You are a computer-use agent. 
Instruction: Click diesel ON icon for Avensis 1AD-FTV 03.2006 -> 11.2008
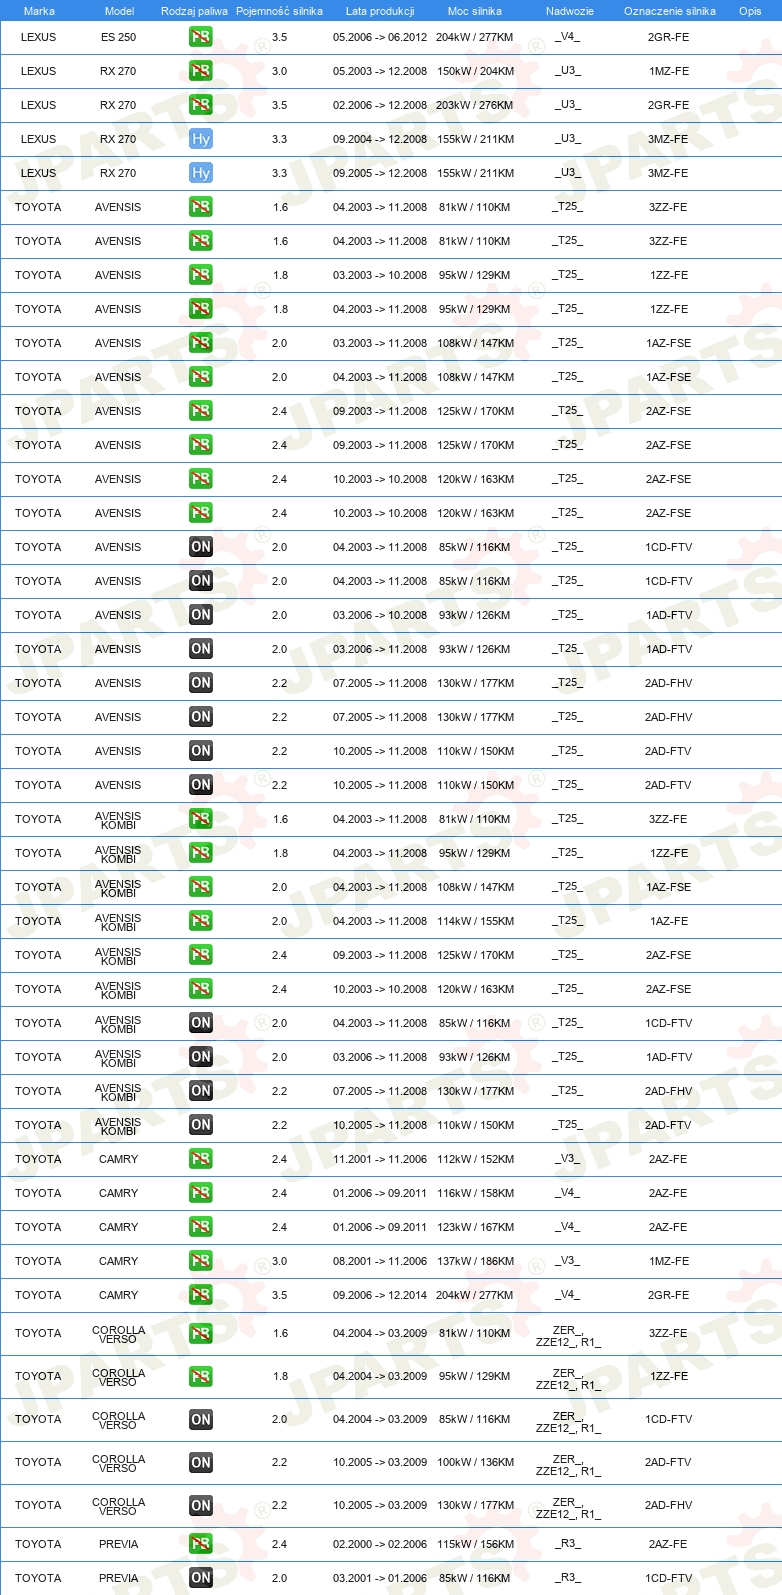201,649
